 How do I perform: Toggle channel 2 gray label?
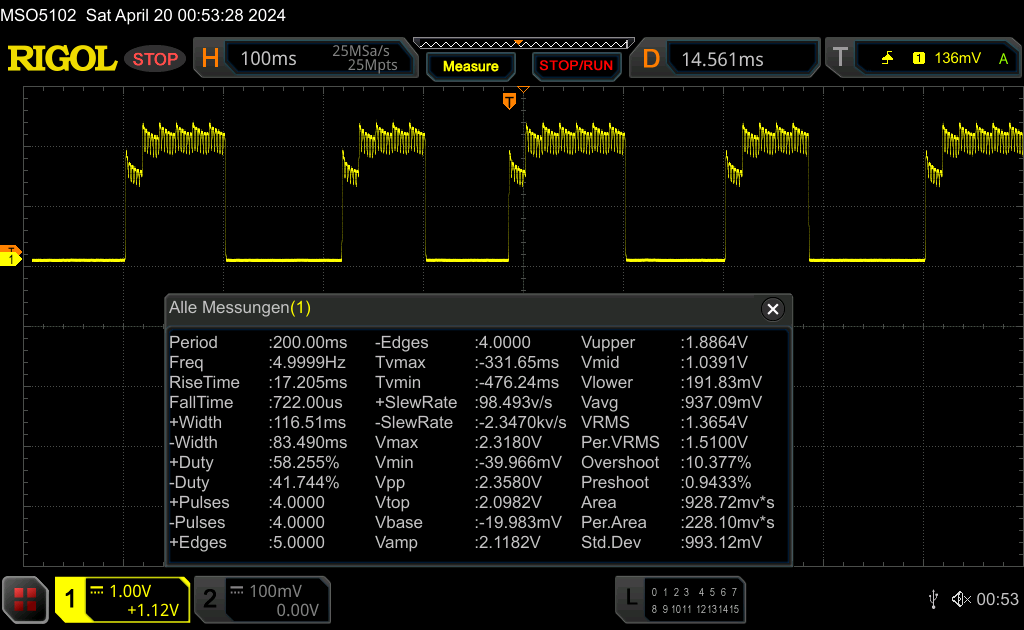pyautogui.click(x=210, y=599)
